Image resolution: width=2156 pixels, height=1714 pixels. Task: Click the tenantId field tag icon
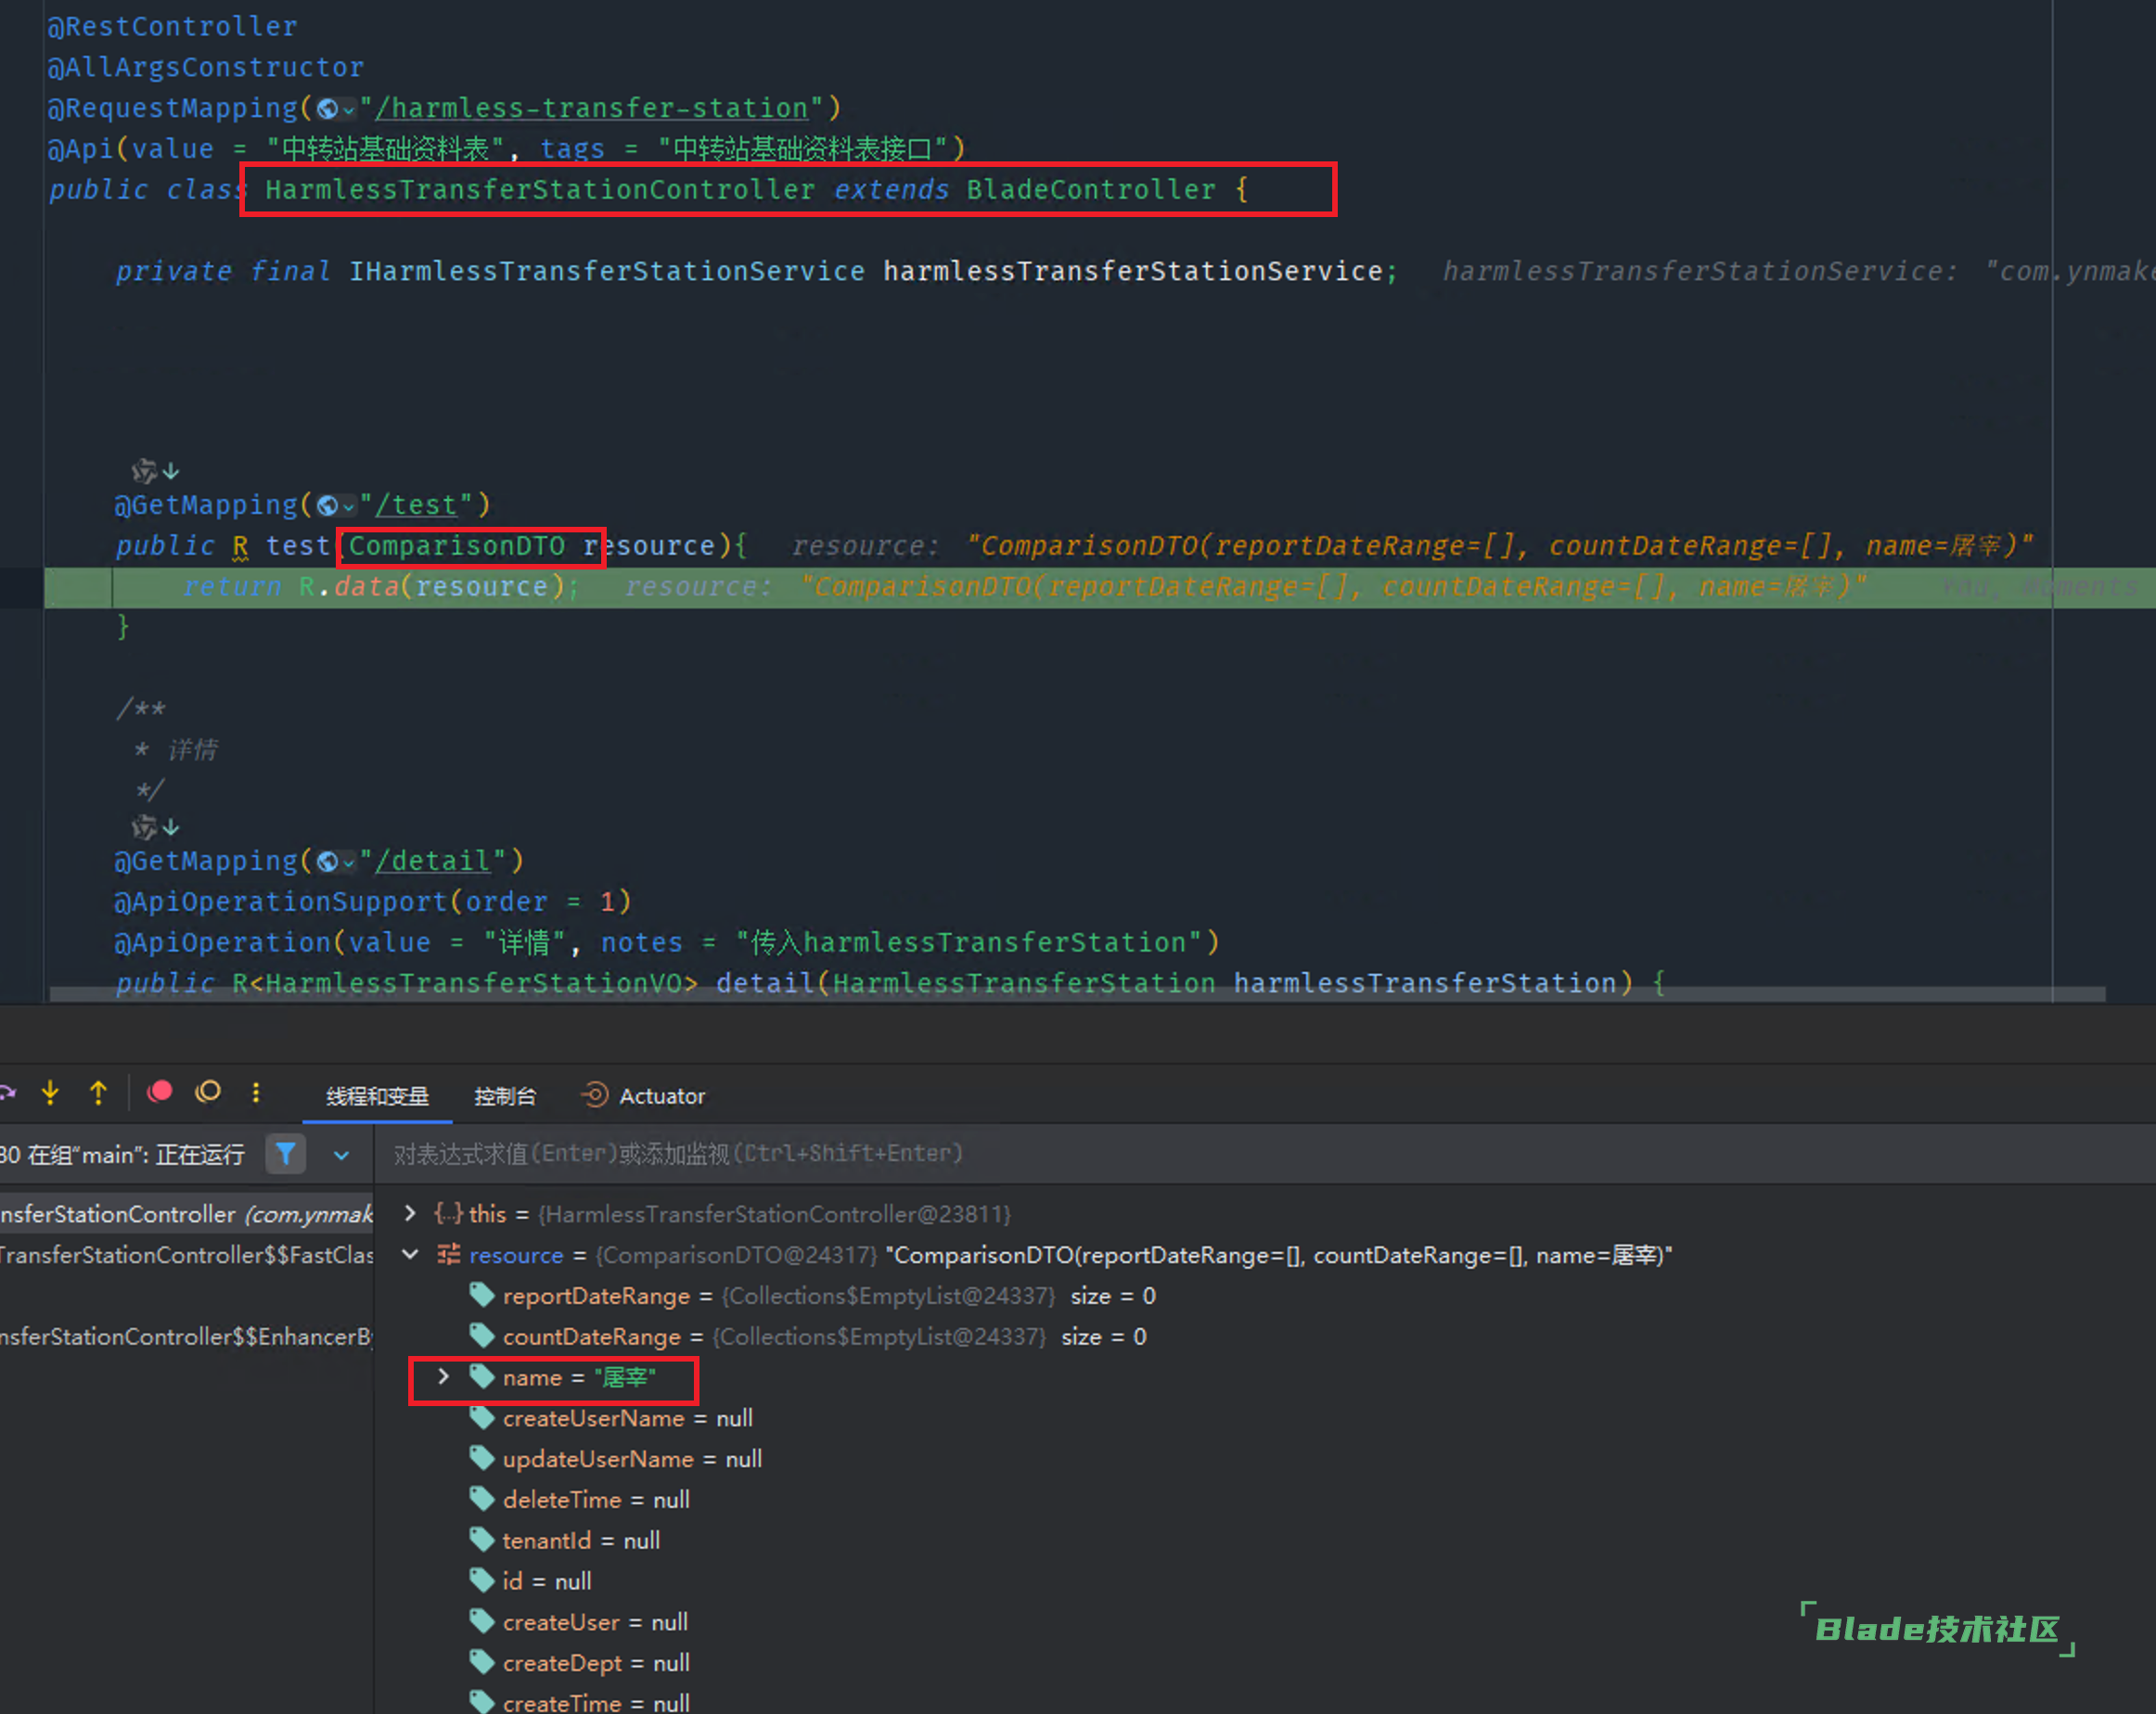point(482,1540)
